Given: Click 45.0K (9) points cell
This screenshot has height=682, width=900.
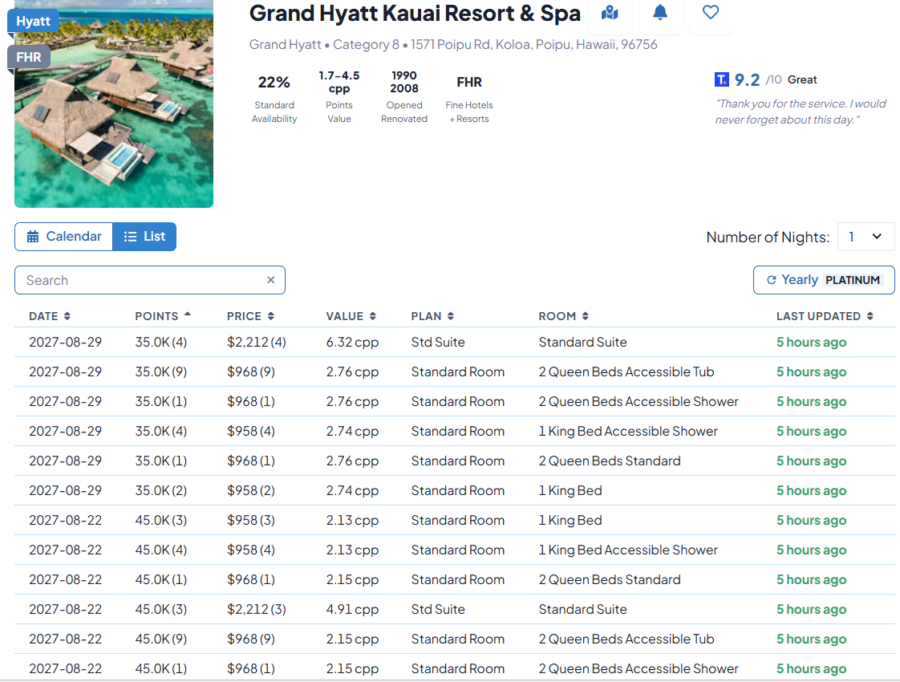Looking at the screenshot, I should (161, 639).
